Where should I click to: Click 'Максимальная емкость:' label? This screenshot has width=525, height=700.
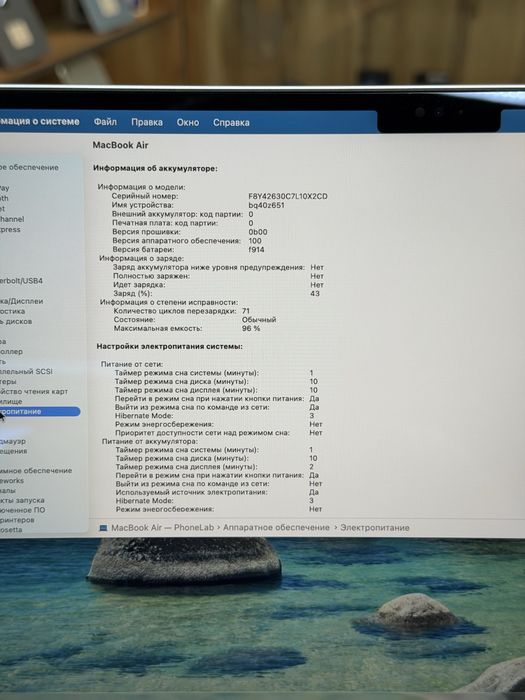158,329
